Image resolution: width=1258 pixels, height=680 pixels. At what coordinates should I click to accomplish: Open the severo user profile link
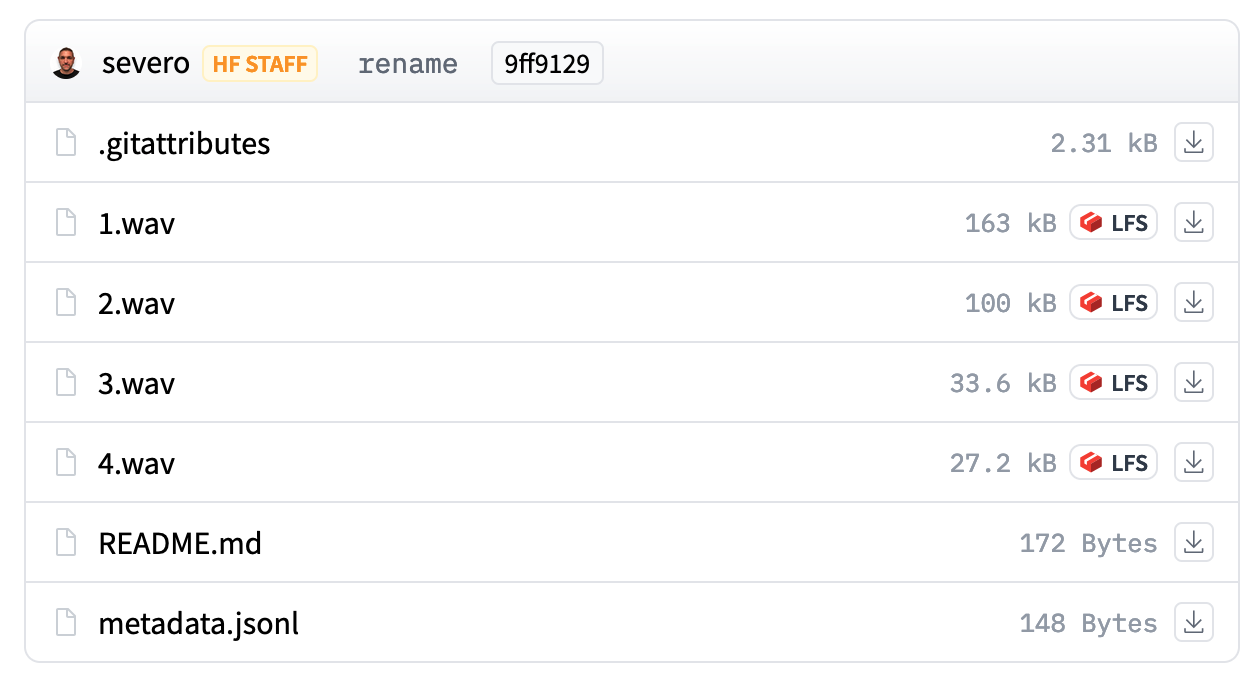click(145, 65)
